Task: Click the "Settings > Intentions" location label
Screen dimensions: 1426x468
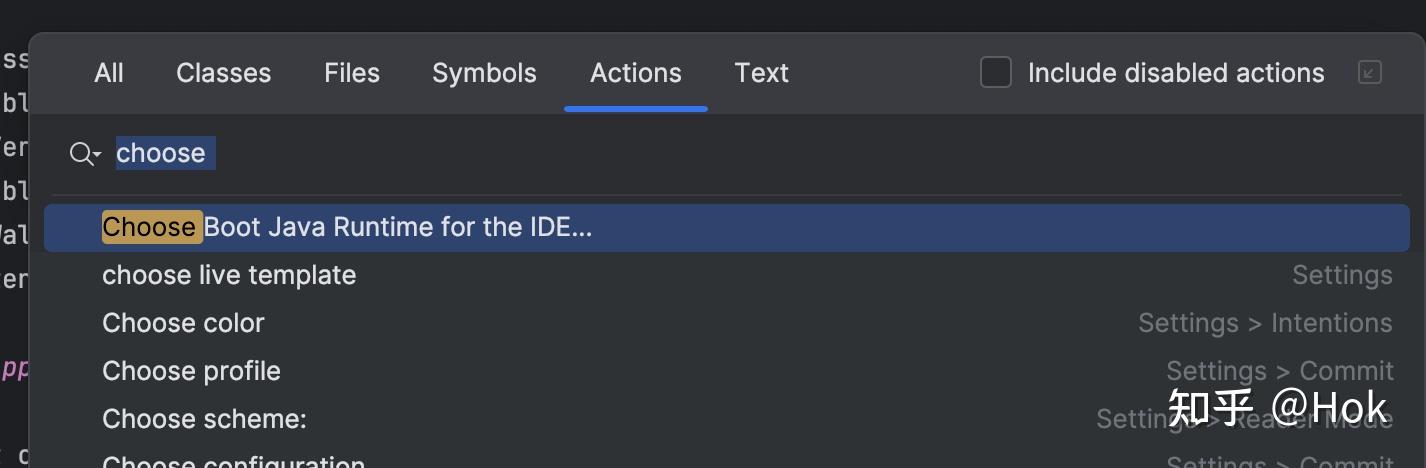Action: [x=1264, y=323]
